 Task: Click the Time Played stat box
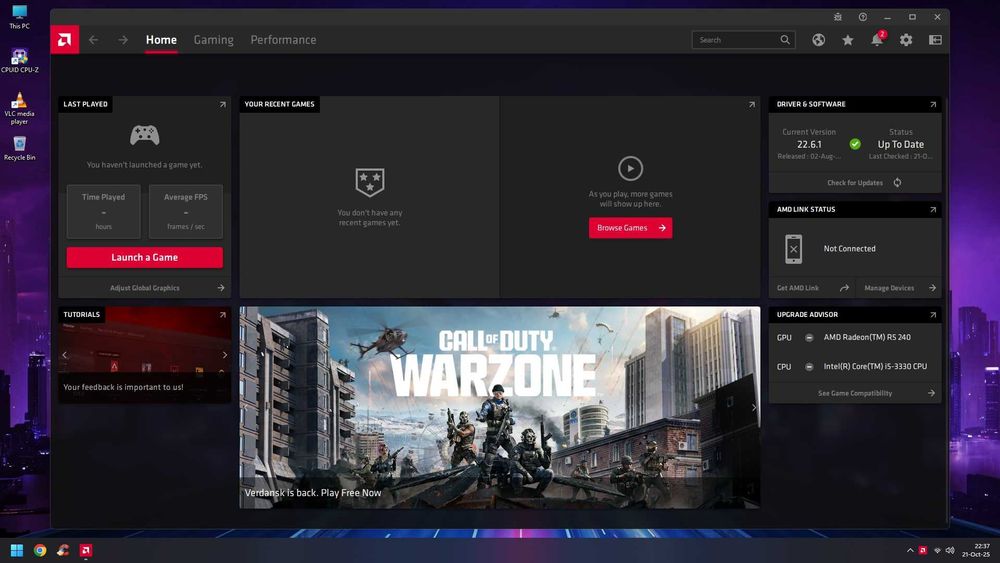[x=103, y=212]
